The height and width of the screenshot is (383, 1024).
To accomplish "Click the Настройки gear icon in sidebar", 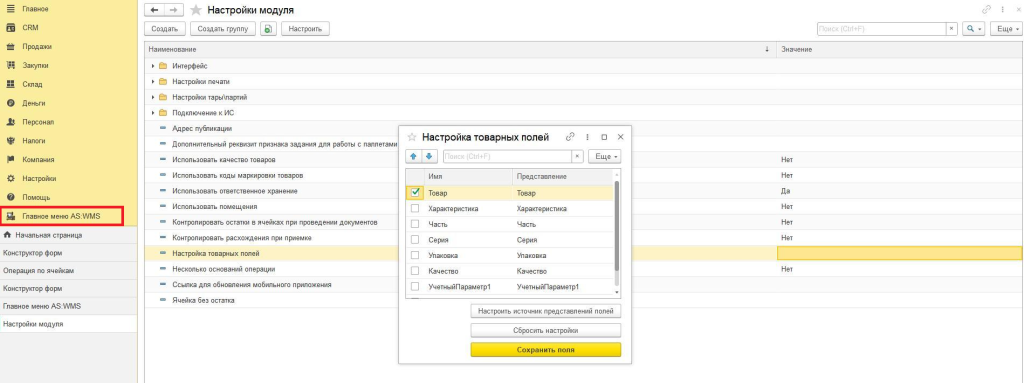I will coord(10,178).
